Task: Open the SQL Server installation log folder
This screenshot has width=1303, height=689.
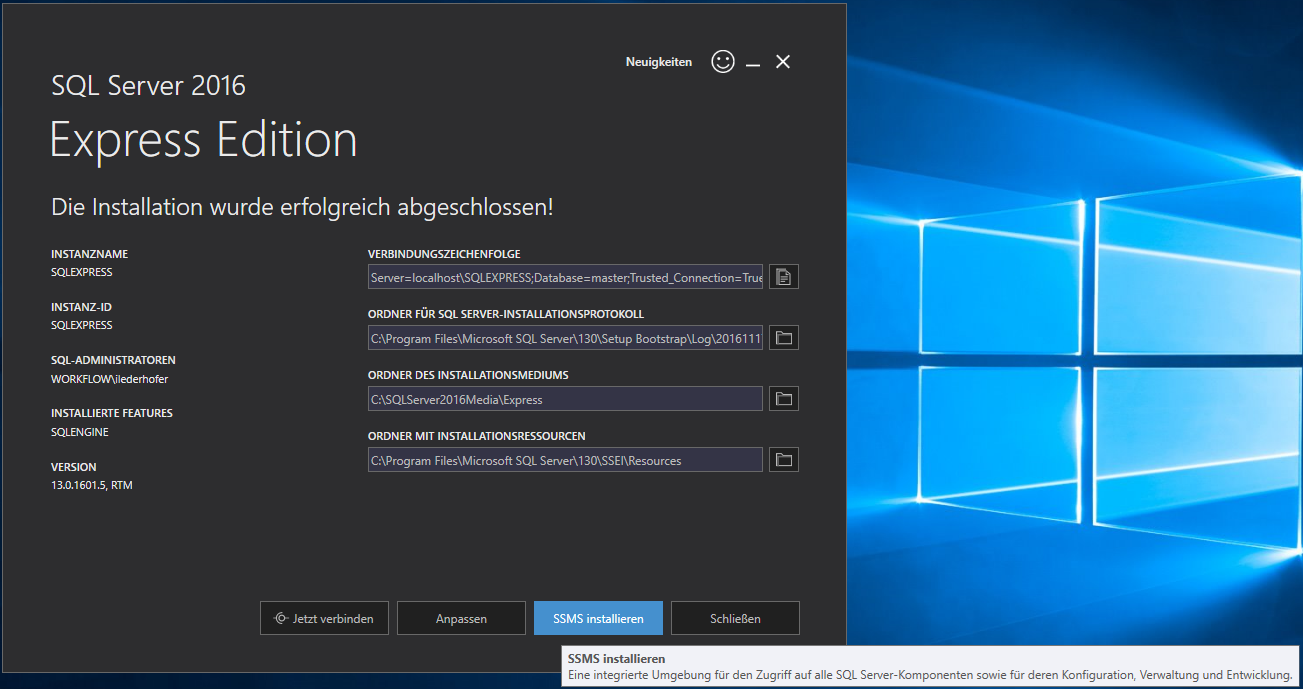Action: [x=784, y=338]
